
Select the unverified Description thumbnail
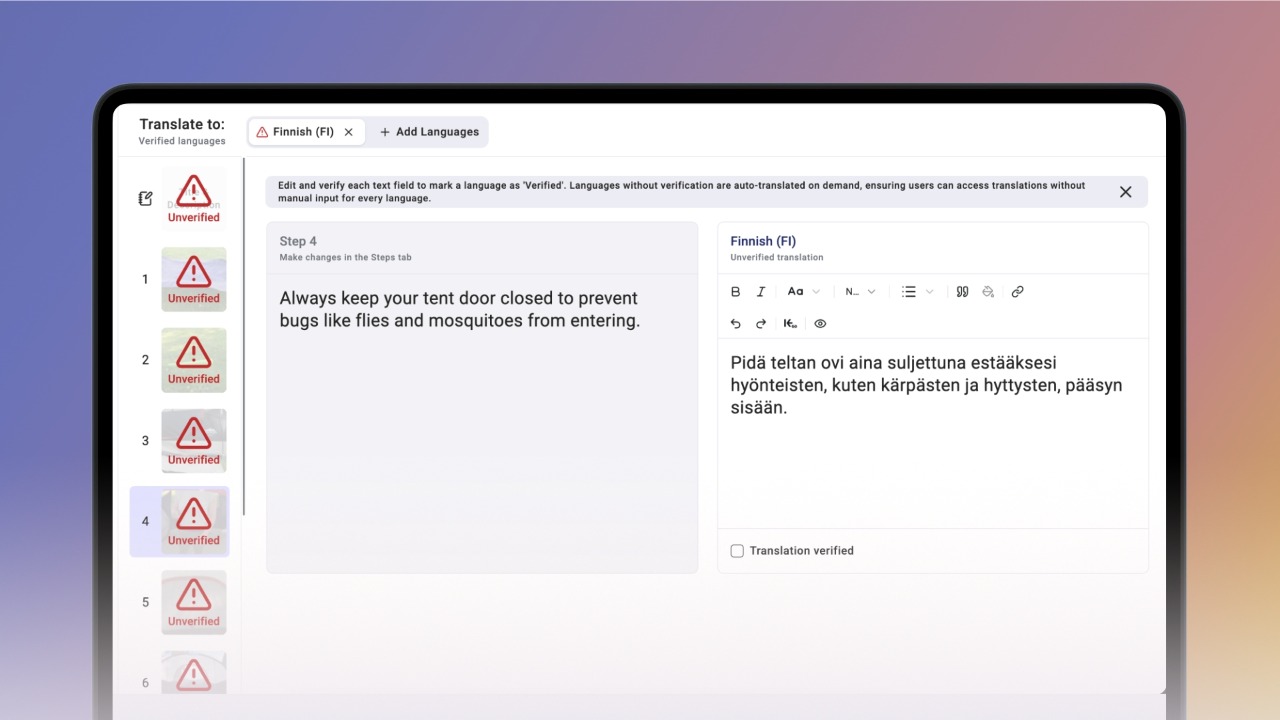point(194,198)
